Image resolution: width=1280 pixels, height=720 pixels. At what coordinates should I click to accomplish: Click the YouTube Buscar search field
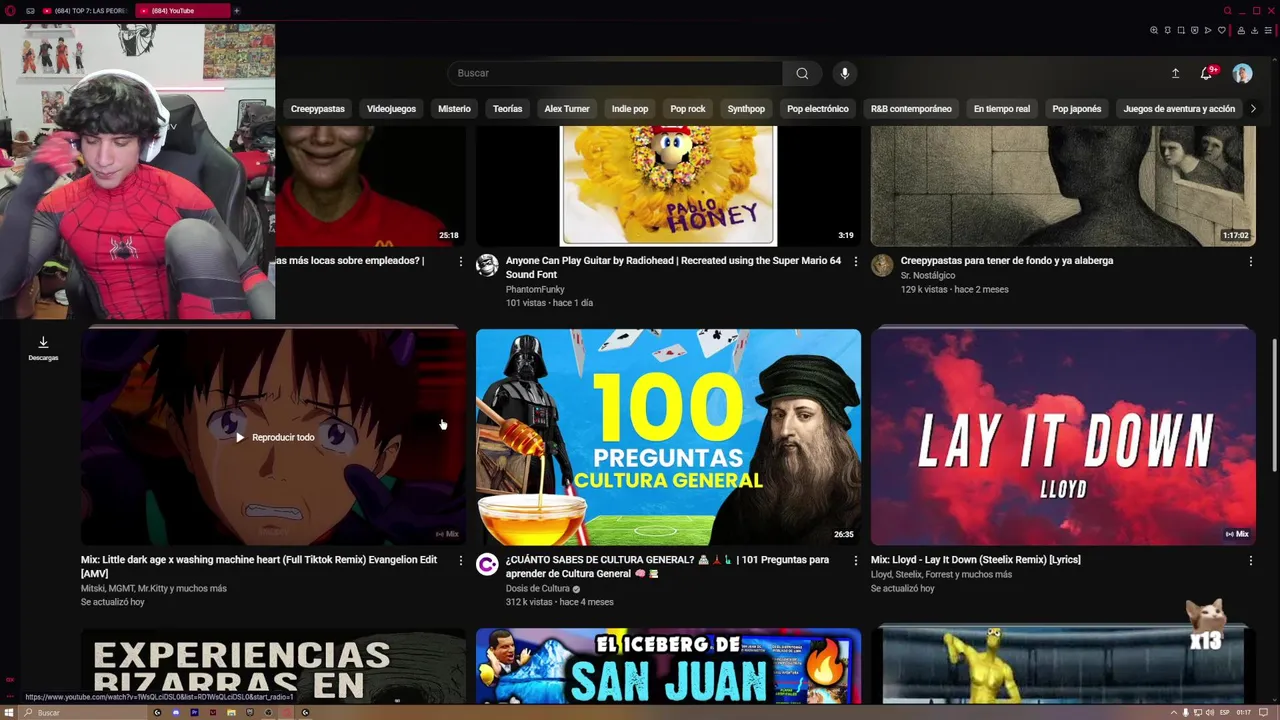(615, 73)
